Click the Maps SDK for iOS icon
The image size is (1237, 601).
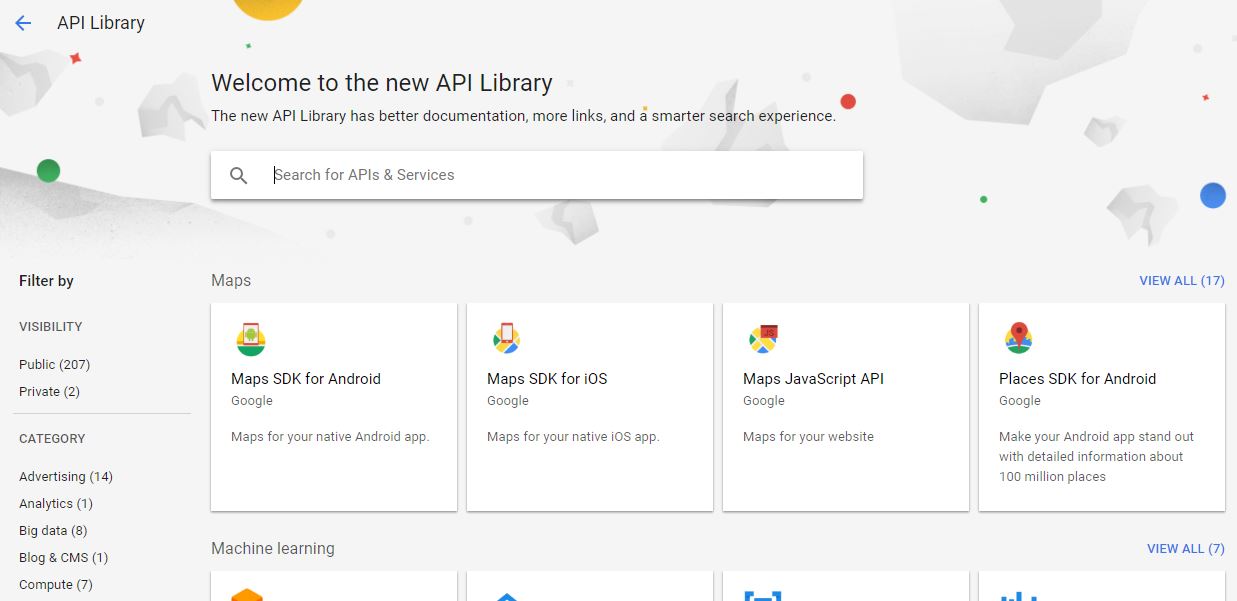(506, 339)
